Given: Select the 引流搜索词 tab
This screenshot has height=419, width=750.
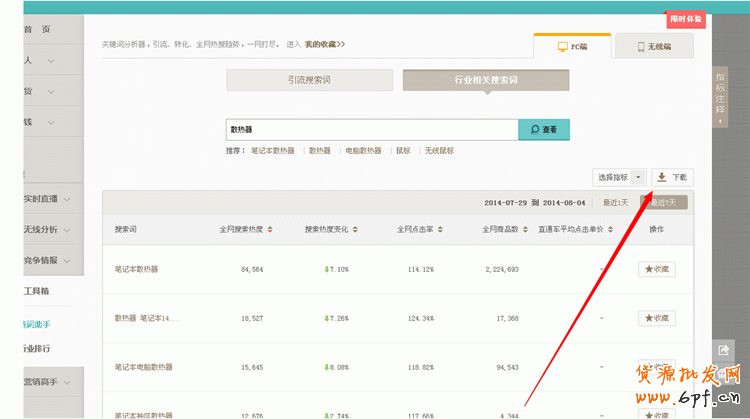Looking at the screenshot, I should click(310, 80).
